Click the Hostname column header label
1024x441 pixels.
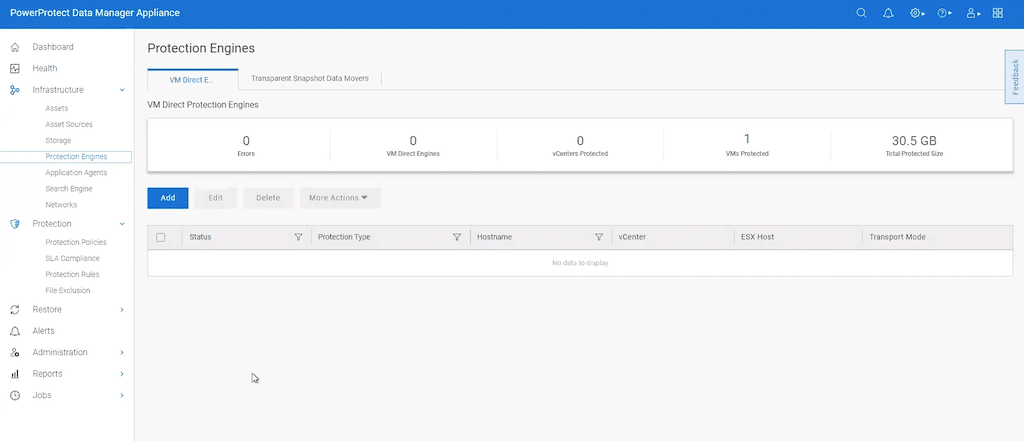tap(494, 237)
